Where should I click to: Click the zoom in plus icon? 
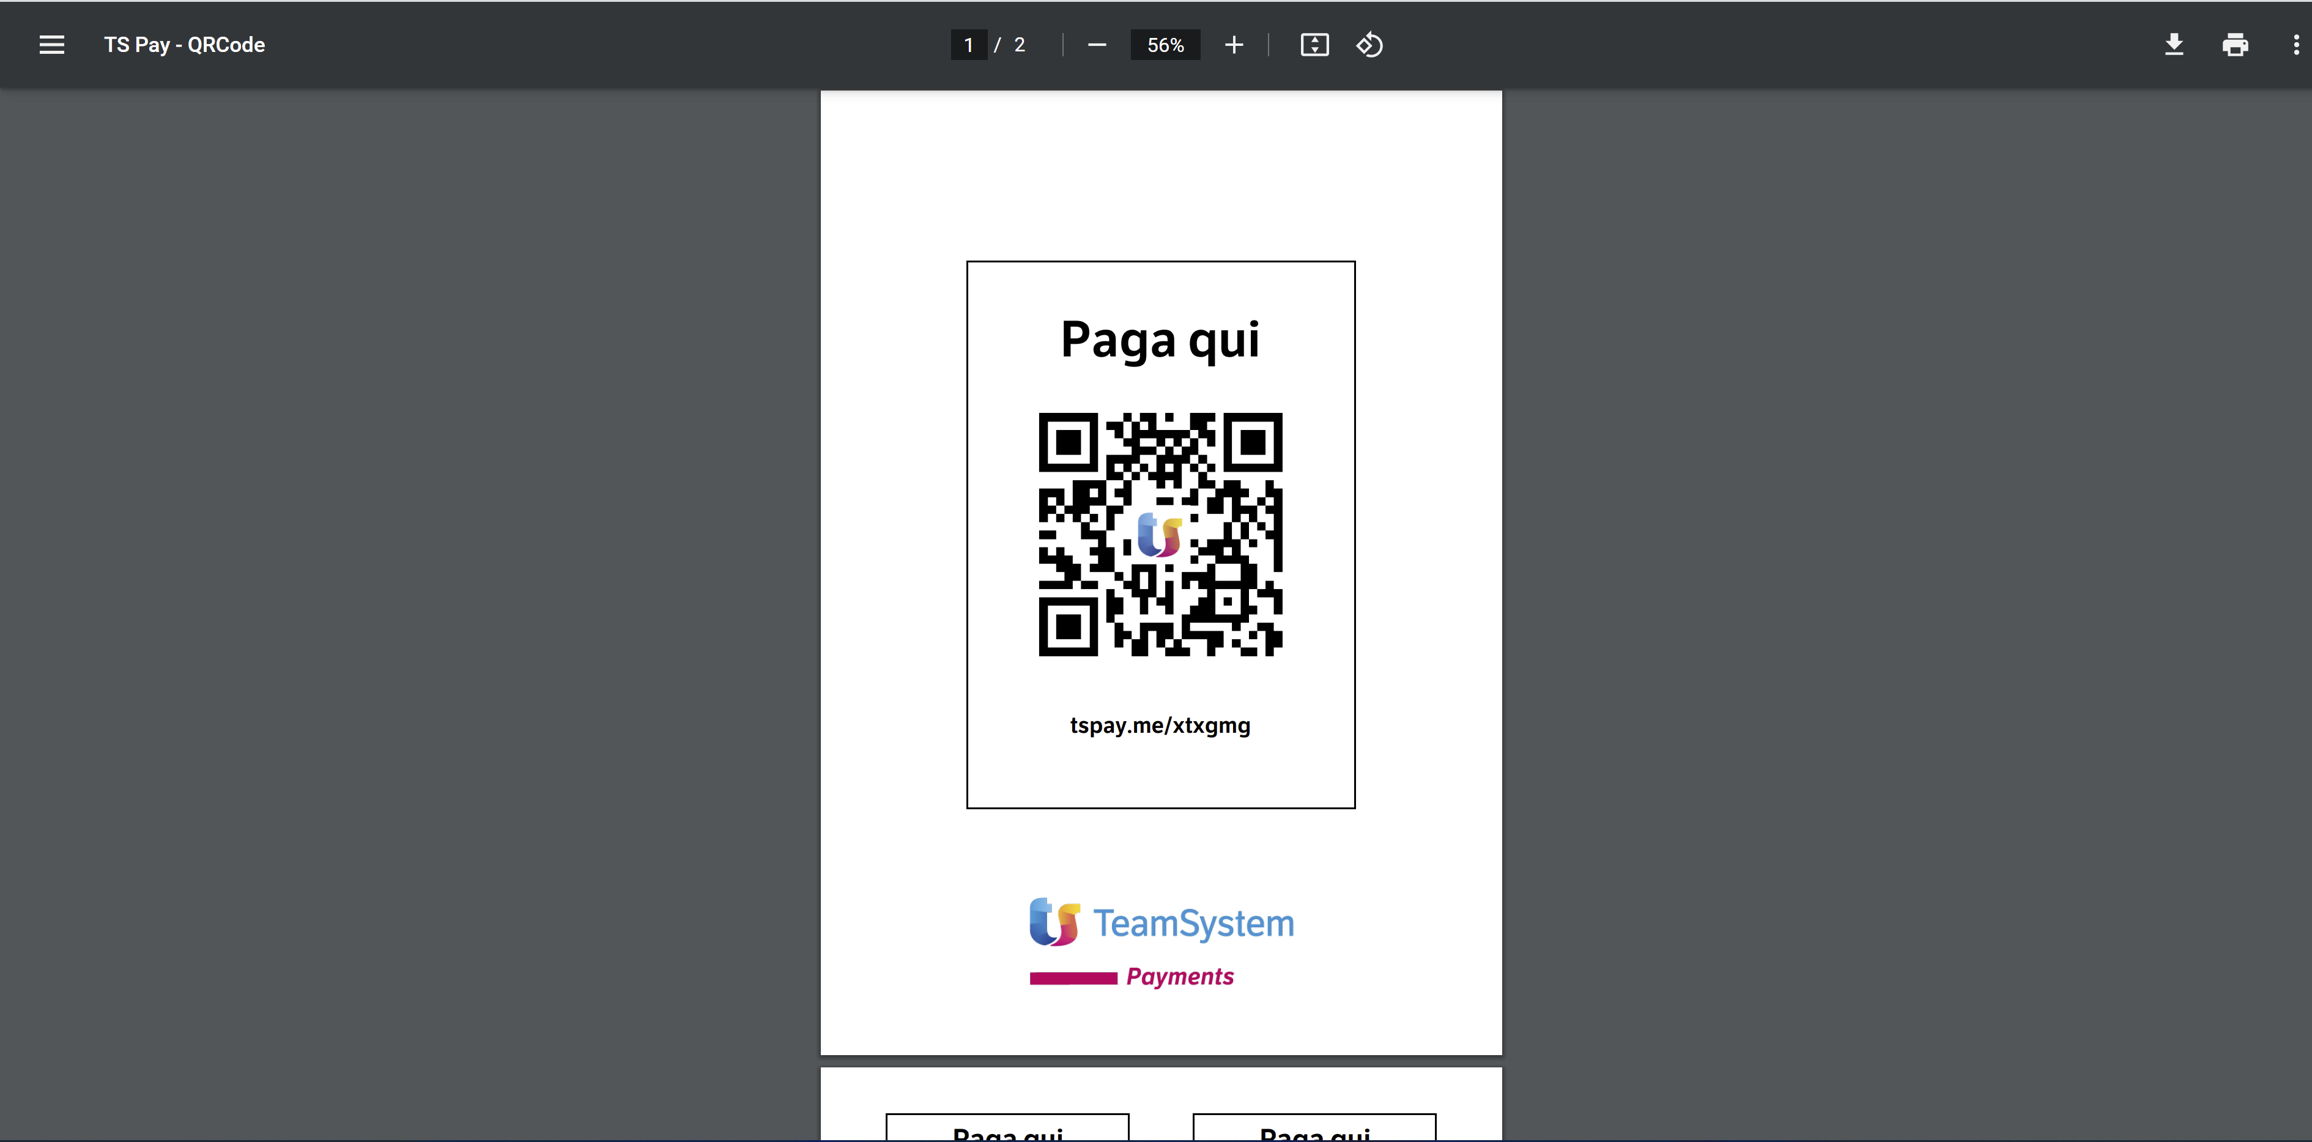(x=1234, y=45)
